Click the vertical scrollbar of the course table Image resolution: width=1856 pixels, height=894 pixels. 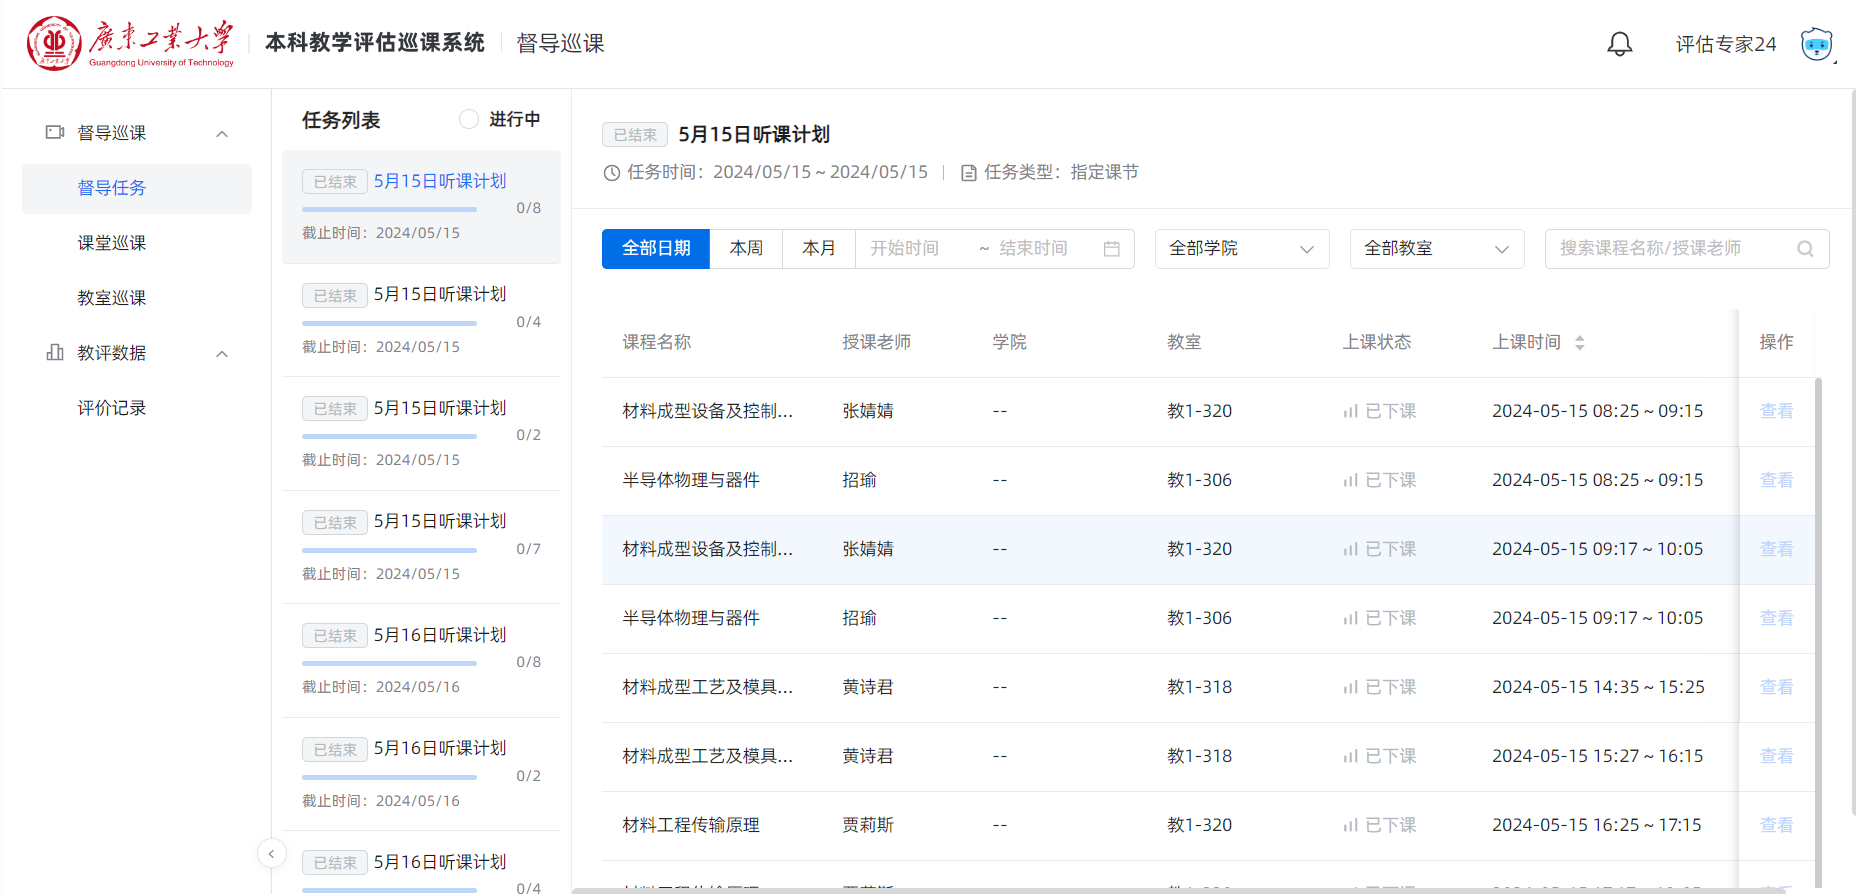[x=1818, y=600]
